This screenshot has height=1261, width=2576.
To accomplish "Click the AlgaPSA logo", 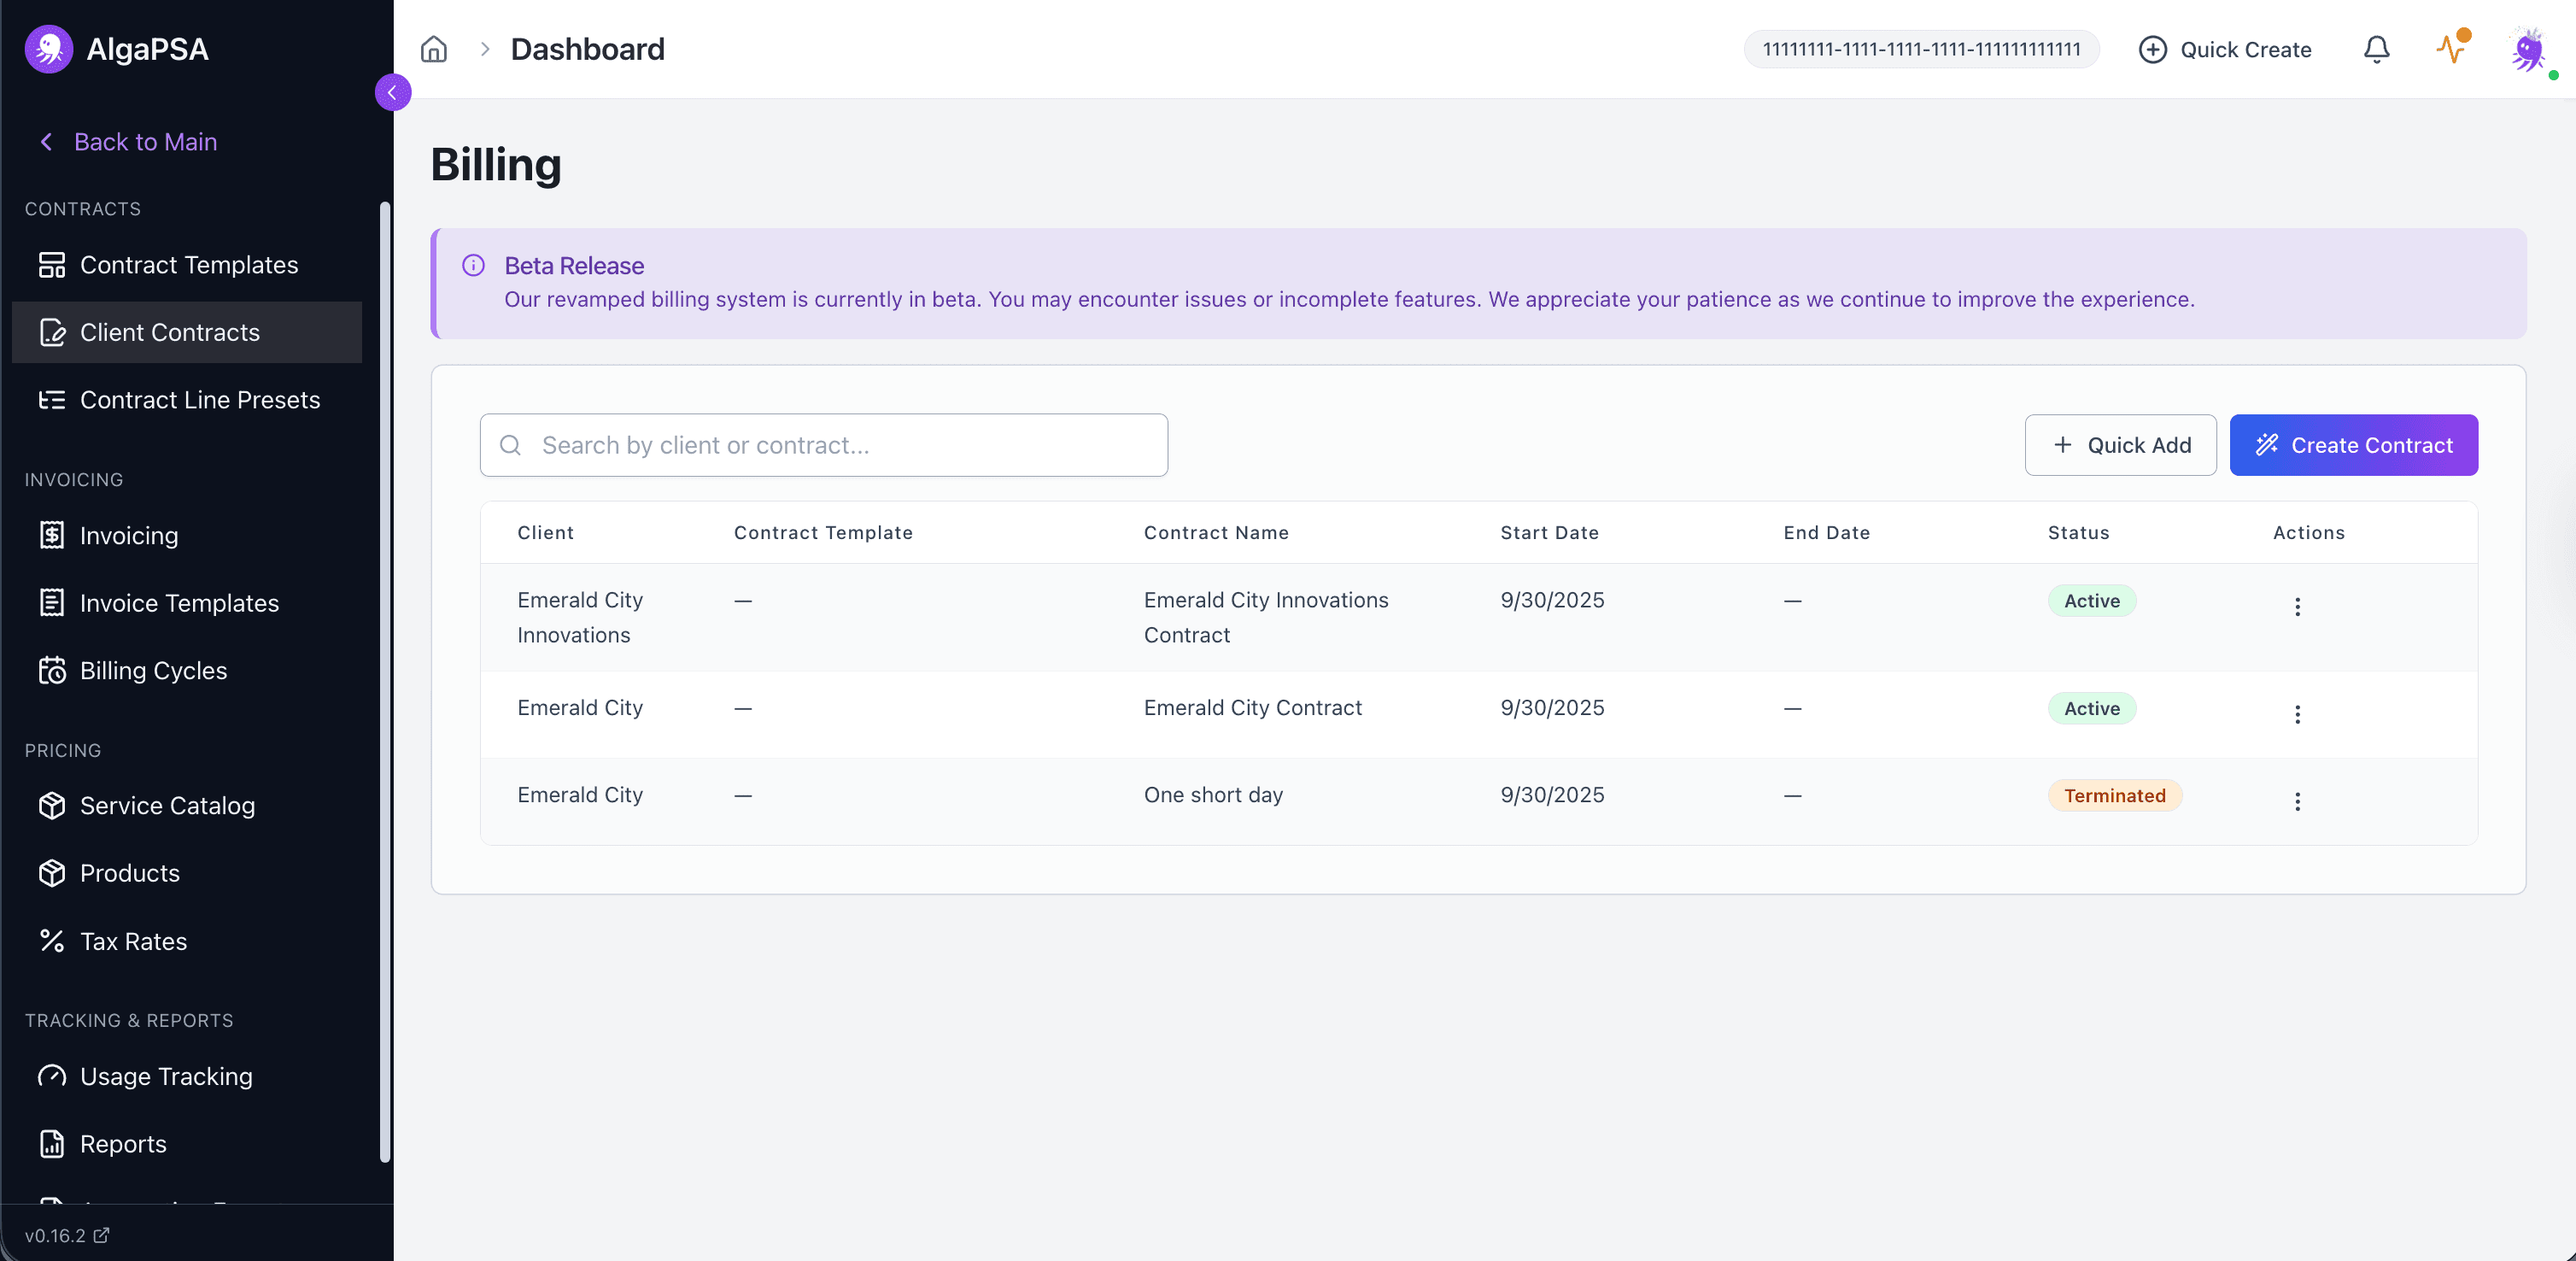I will (x=49, y=49).
